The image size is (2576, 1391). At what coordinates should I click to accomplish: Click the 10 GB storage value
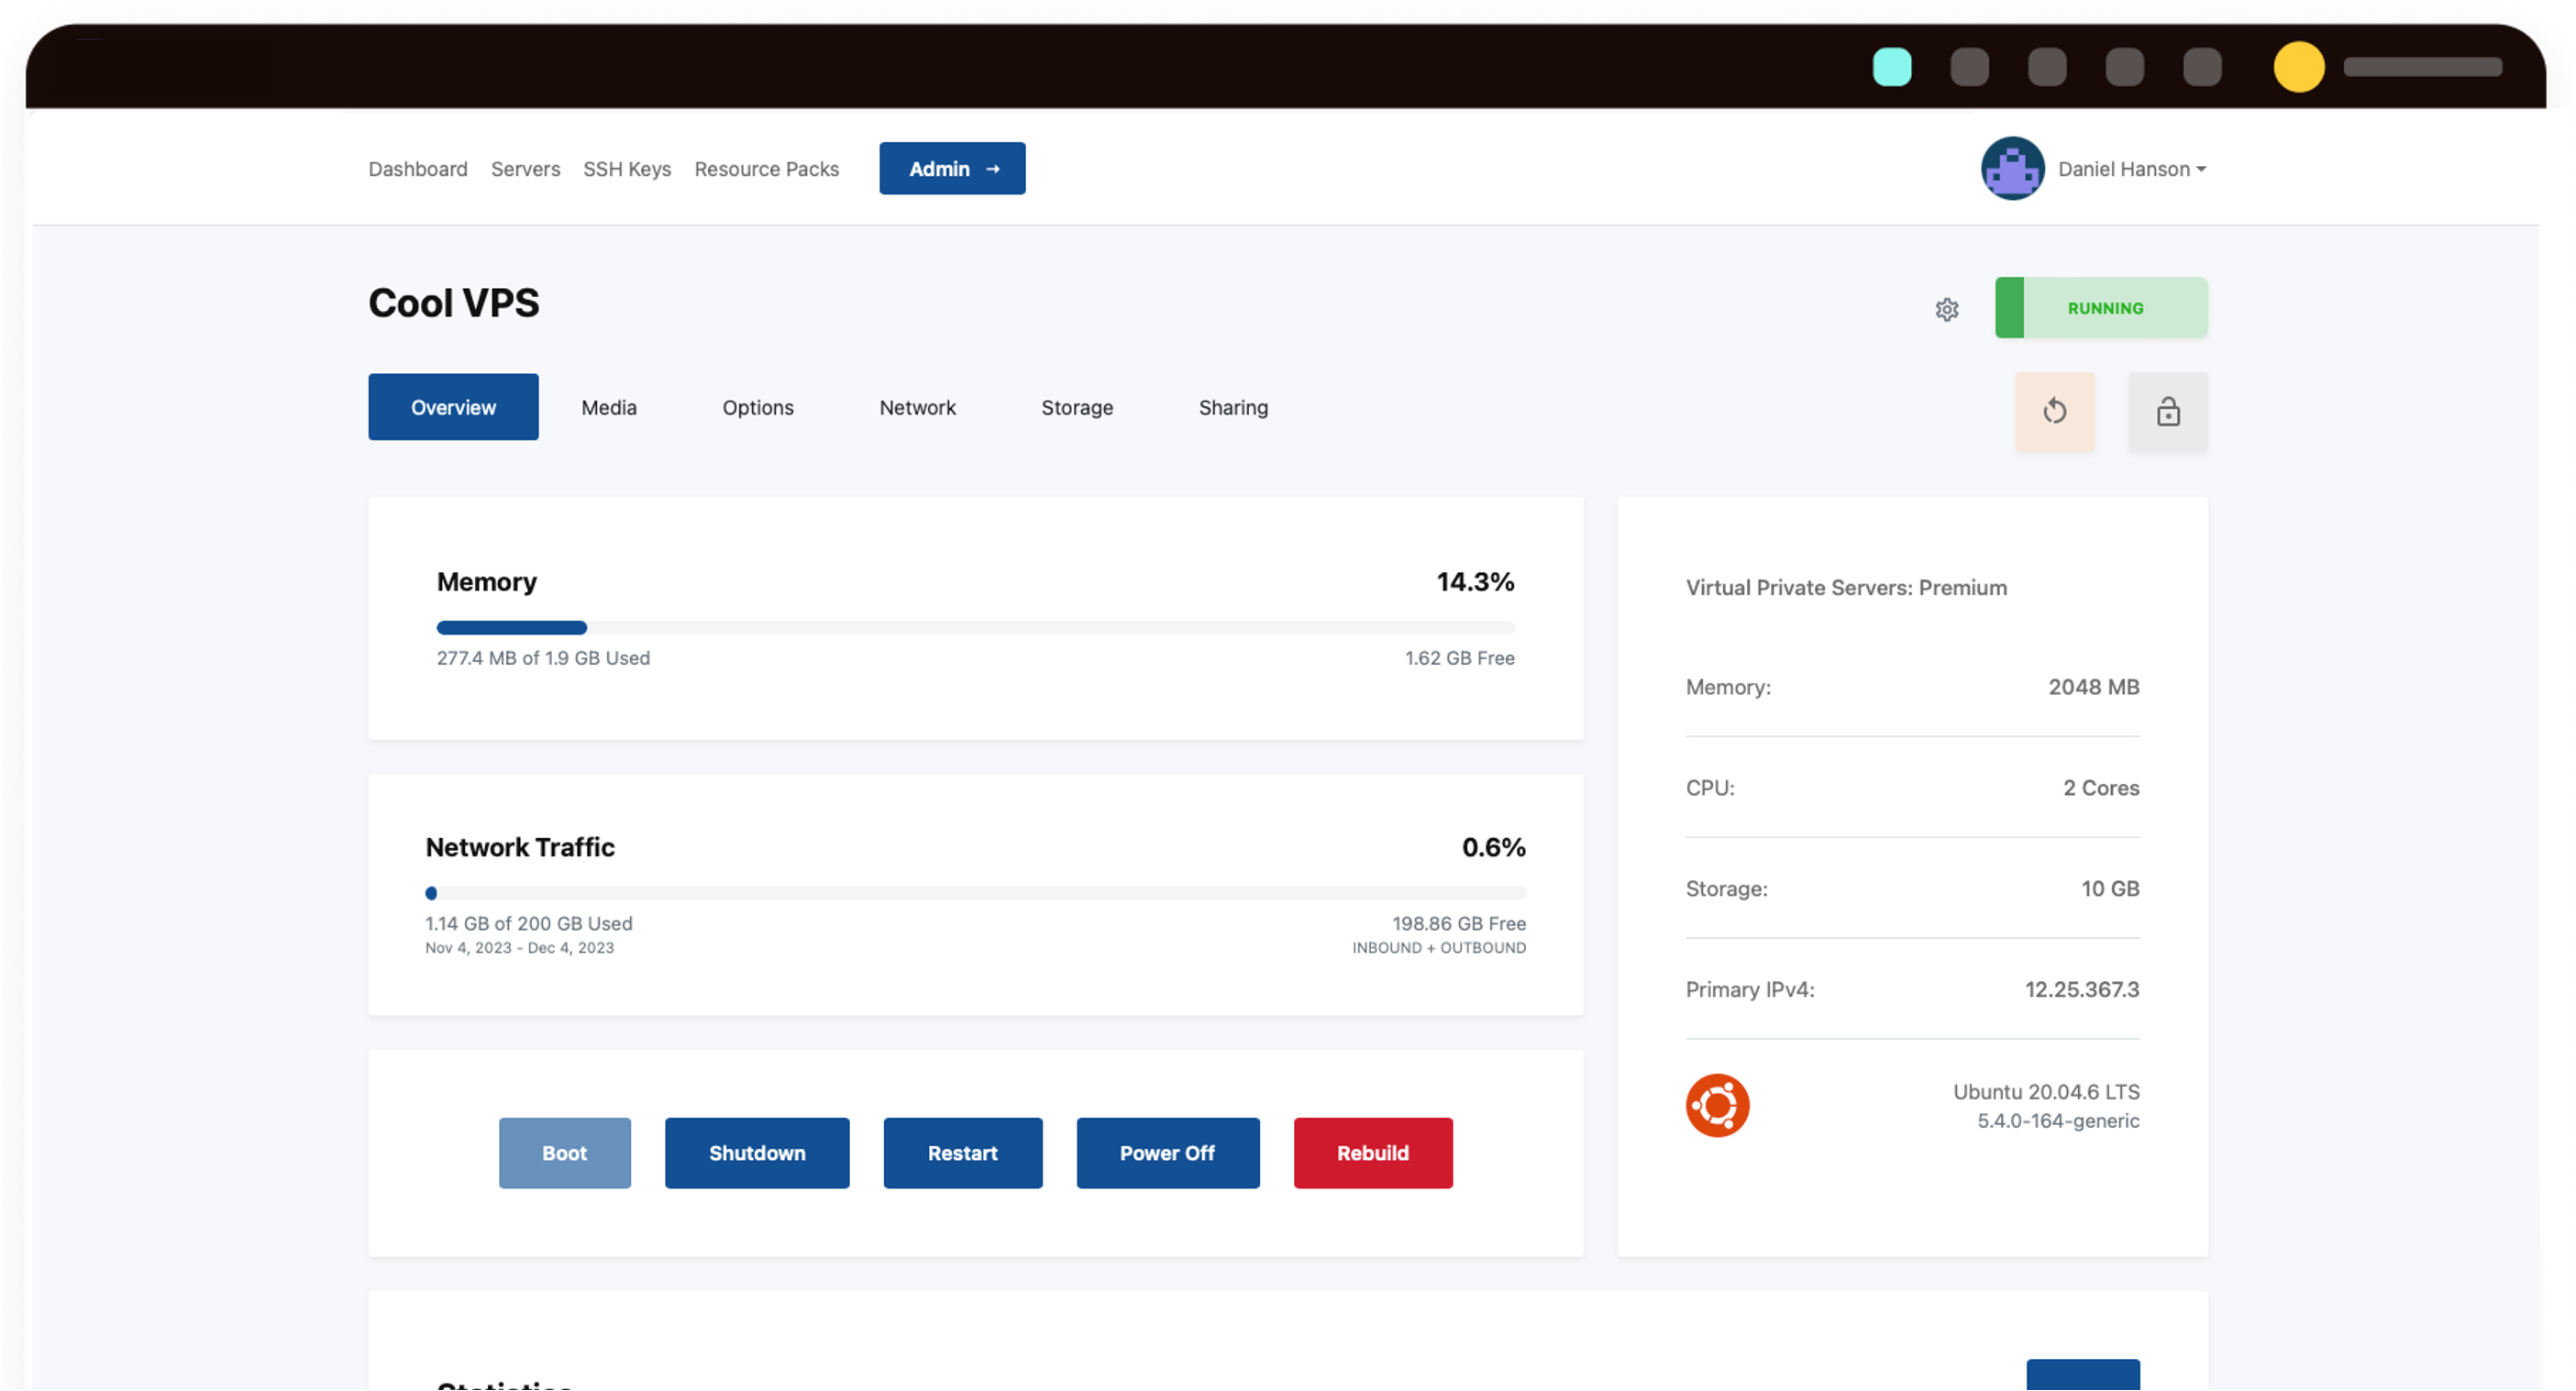click(x=2110, y=889)
